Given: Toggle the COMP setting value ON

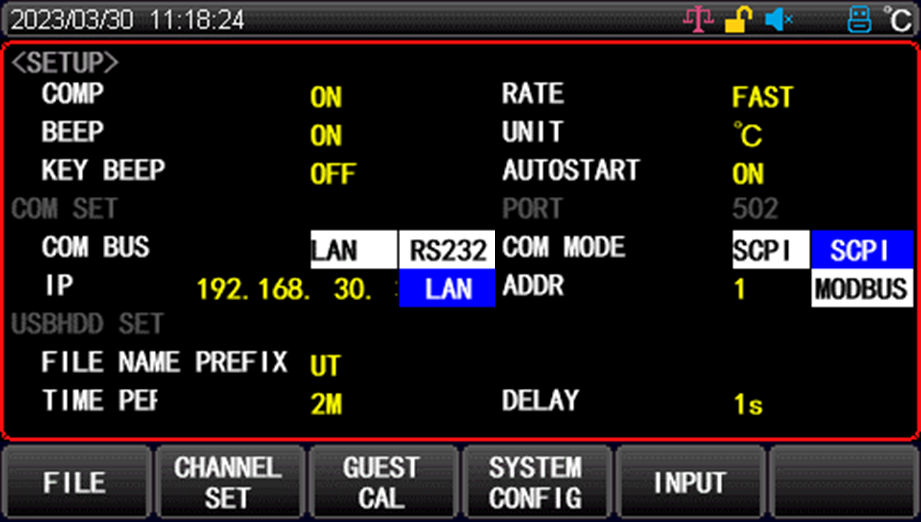Looking at the screenshot, I should click(x=326, y=97).
